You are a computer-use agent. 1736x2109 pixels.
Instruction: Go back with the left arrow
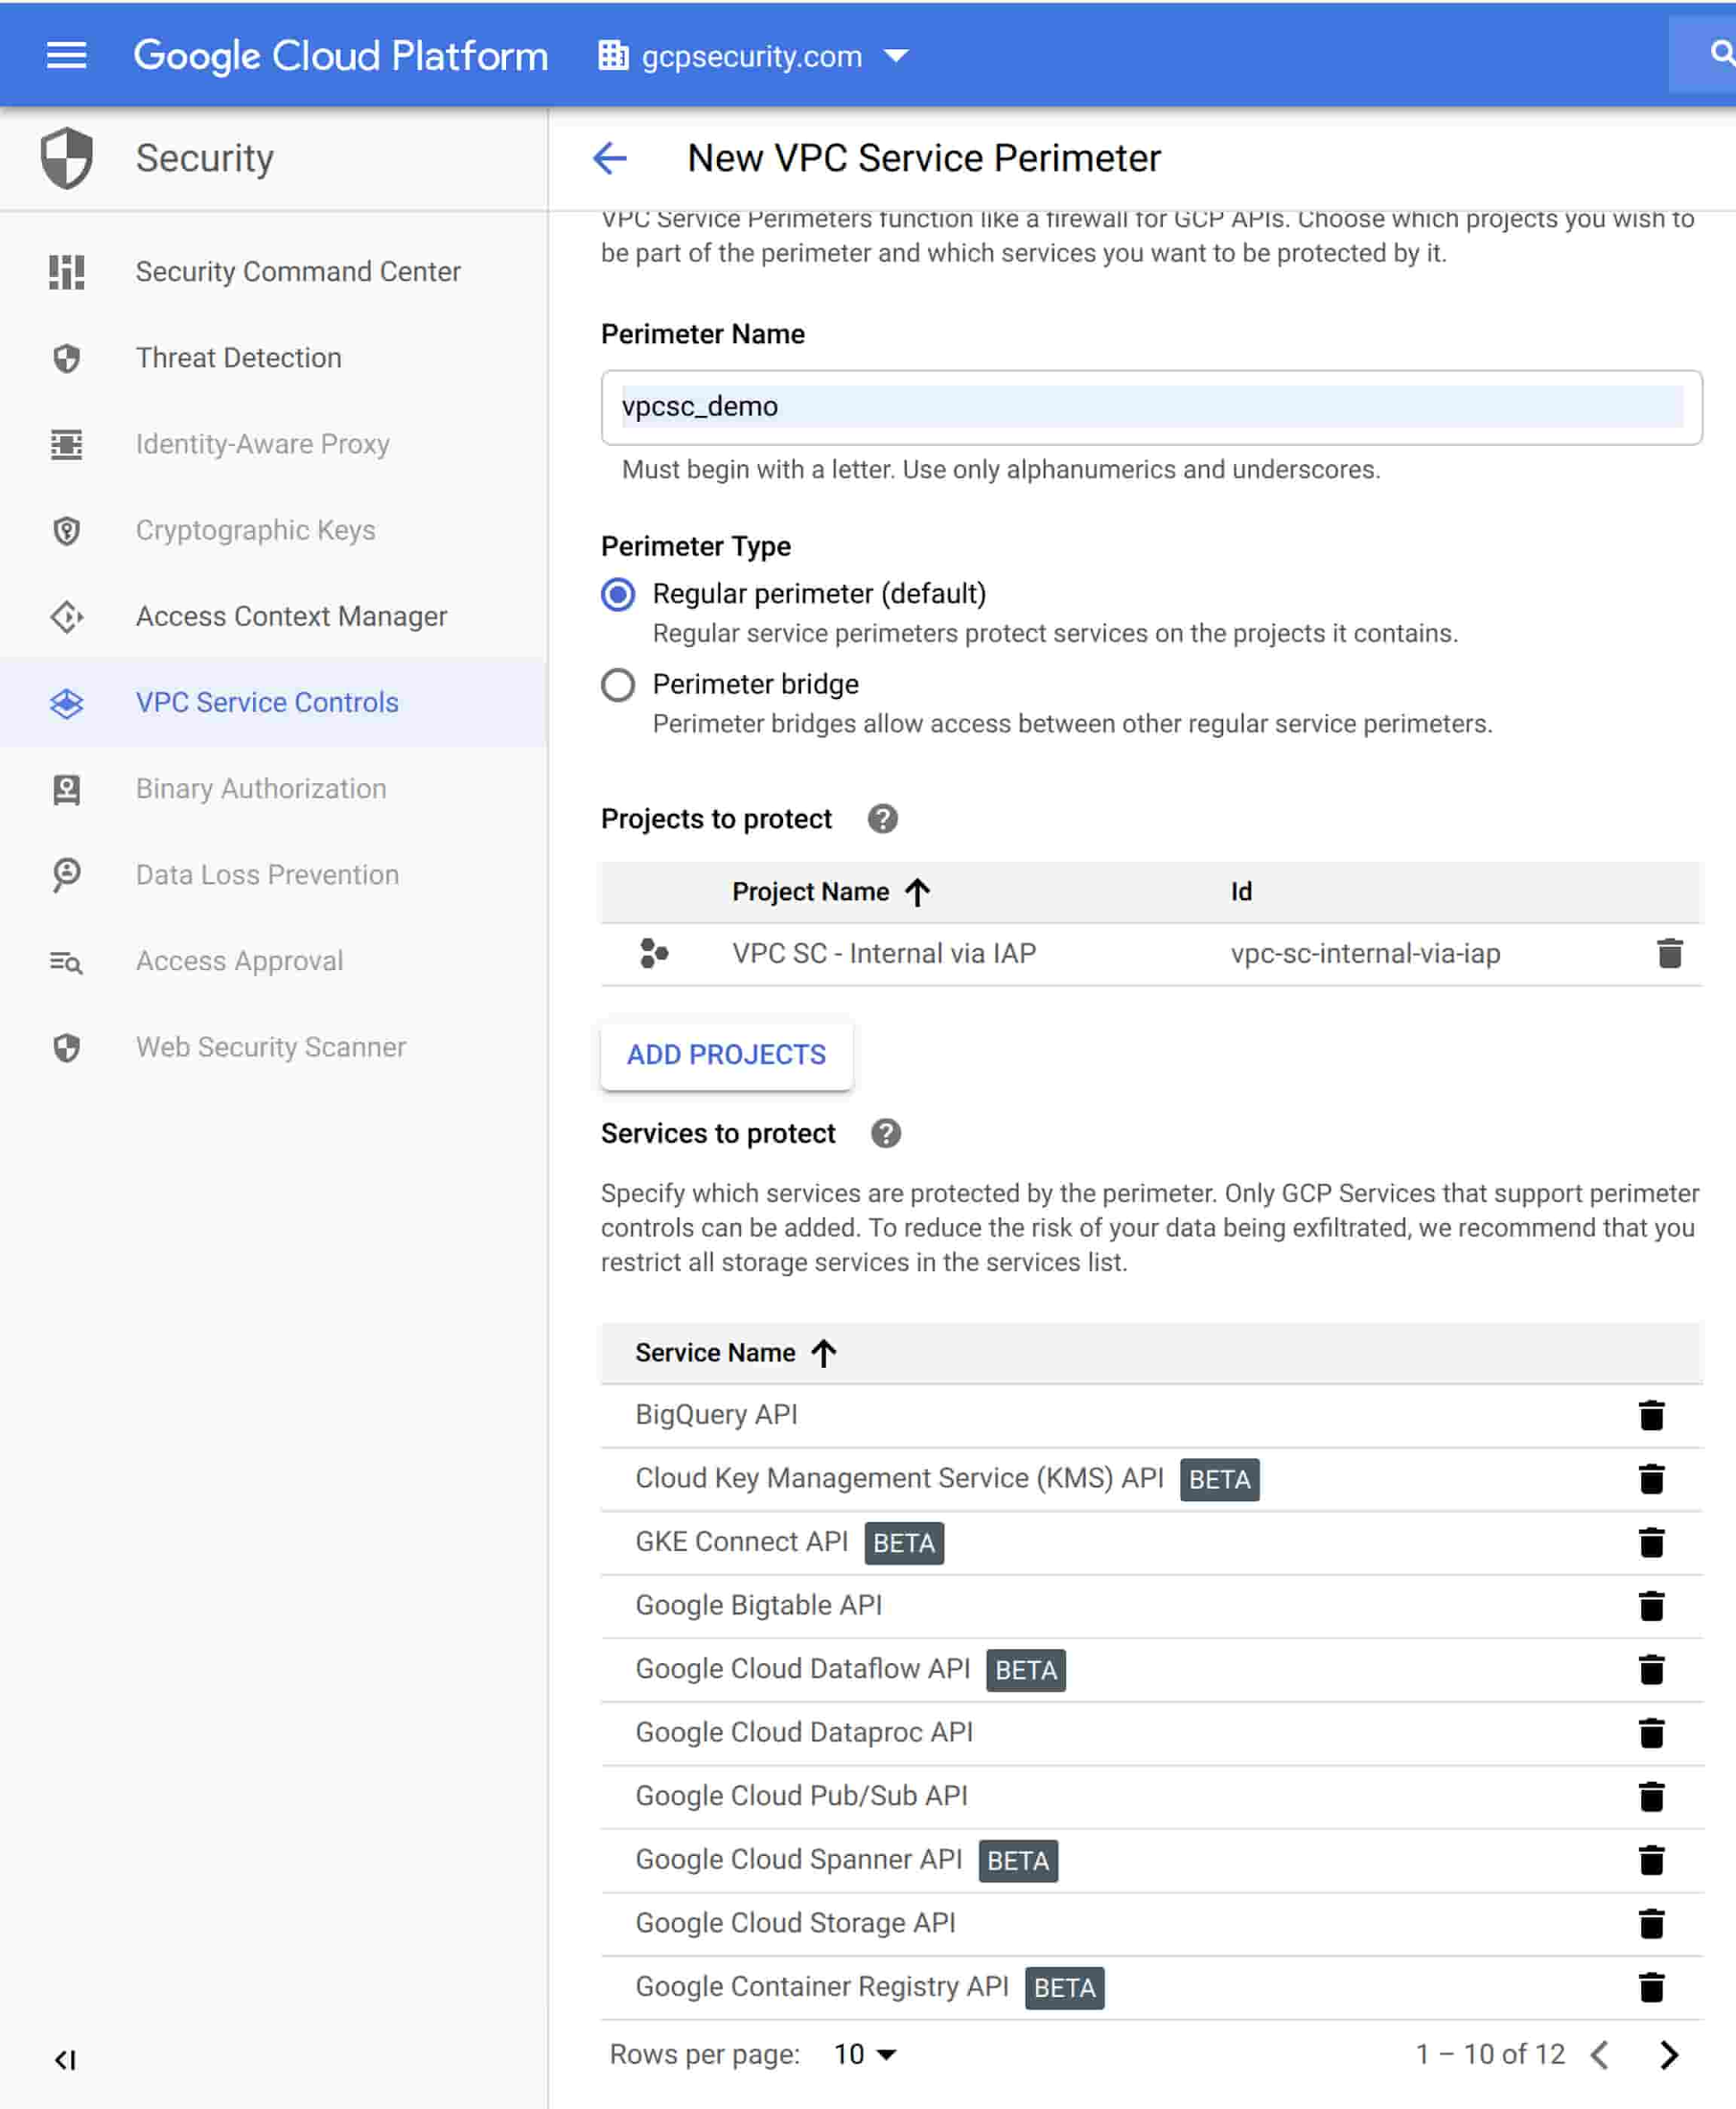[x=610, y=158]
